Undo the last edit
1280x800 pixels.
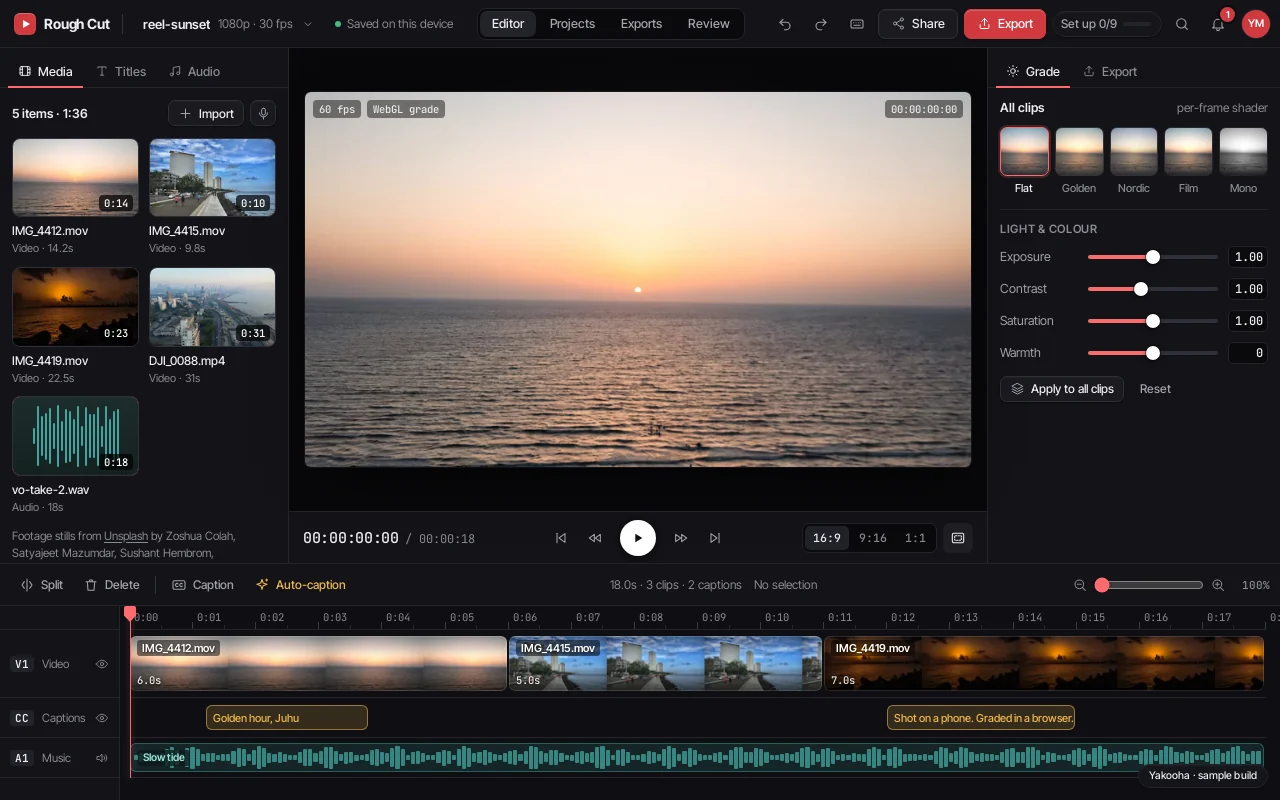point(785,24)
